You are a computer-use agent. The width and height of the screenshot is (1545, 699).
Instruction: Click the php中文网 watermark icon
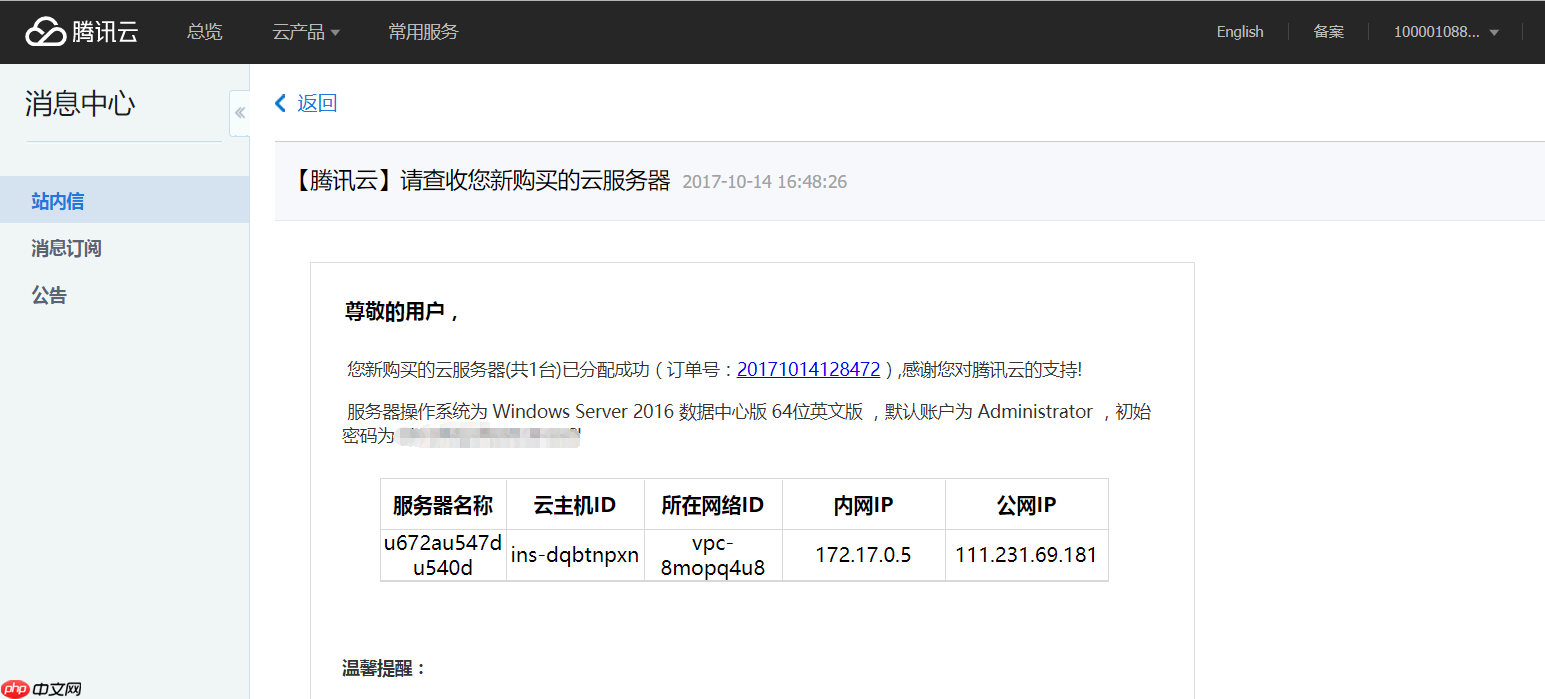tap(13, 688)
